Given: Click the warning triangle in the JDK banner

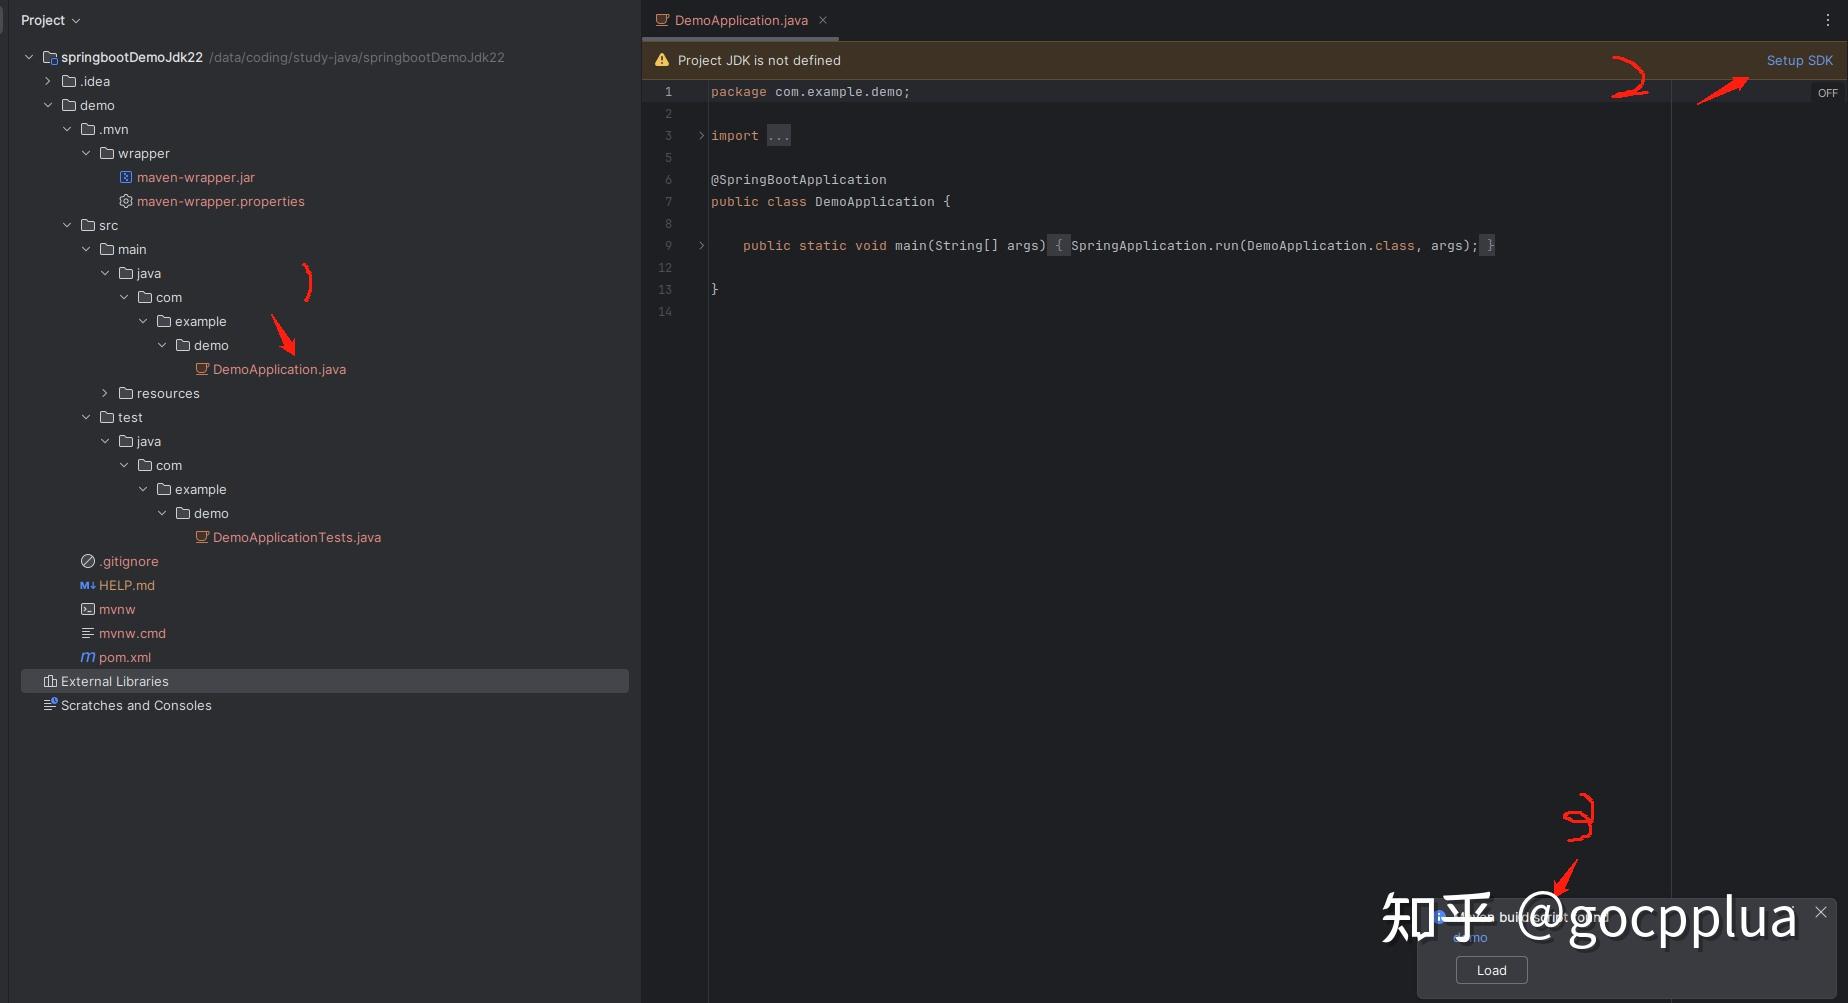Looking at the screenshot, I should pos(661,60).
